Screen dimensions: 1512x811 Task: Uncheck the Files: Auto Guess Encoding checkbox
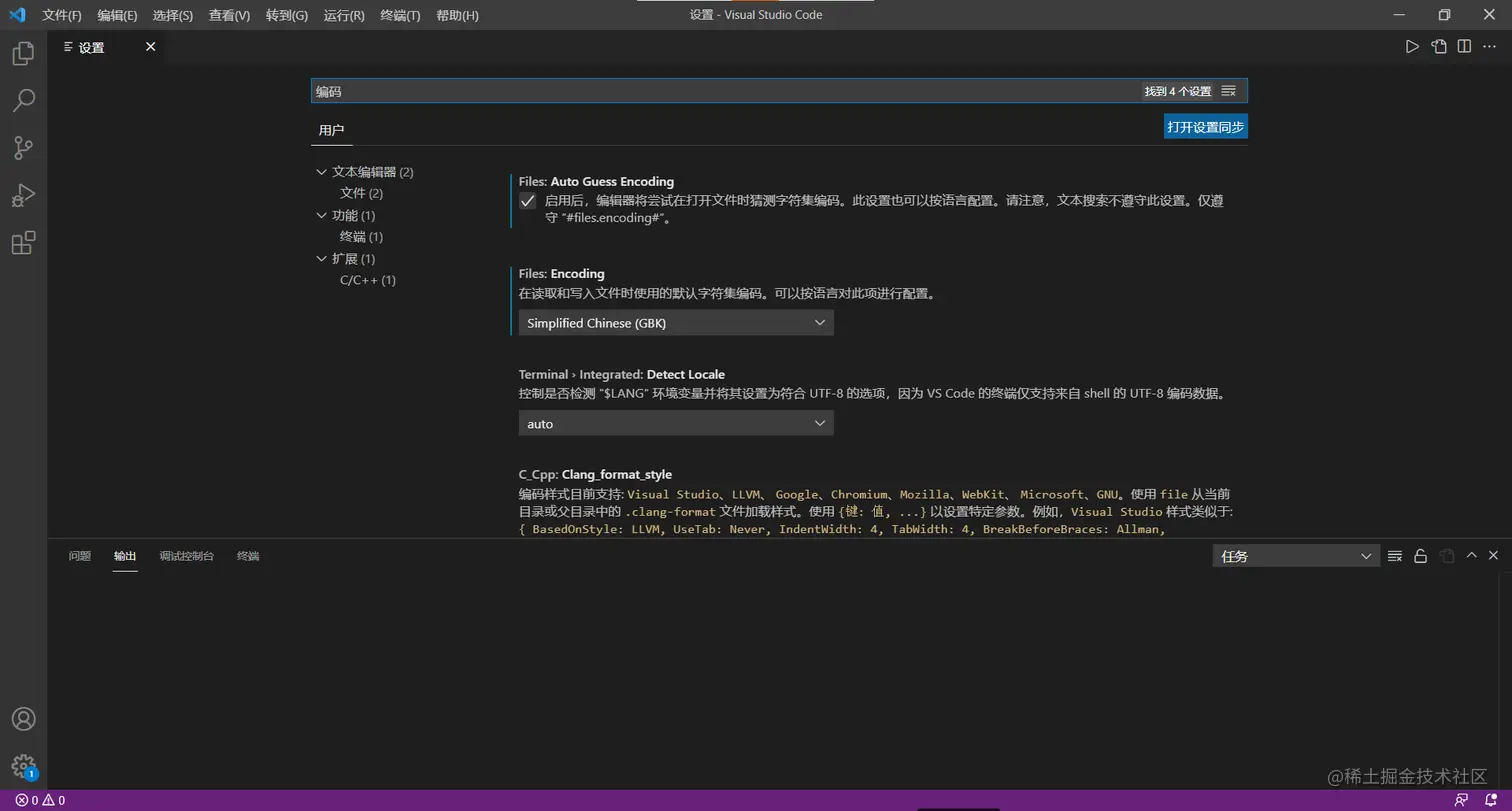527,201
